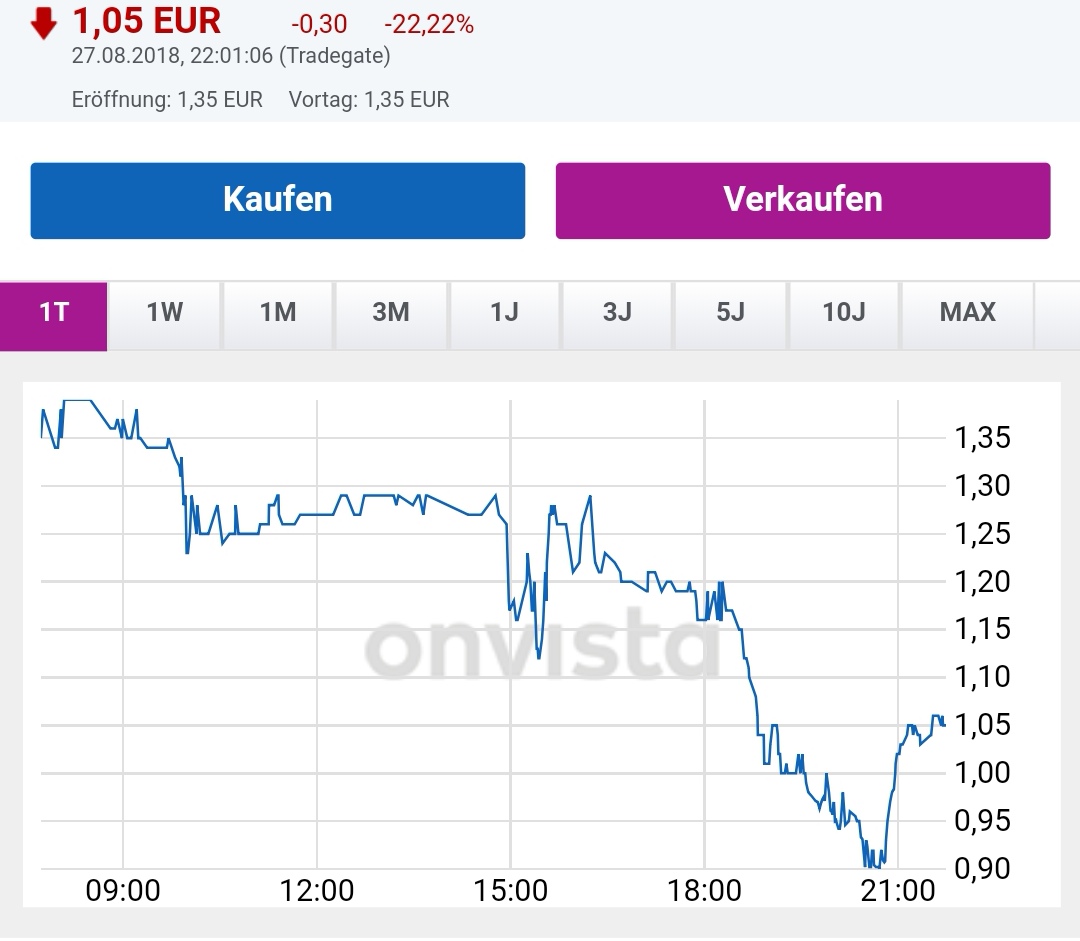1080x941 pixels.
Task: Click the Verkaufen button
Action: 803,199
